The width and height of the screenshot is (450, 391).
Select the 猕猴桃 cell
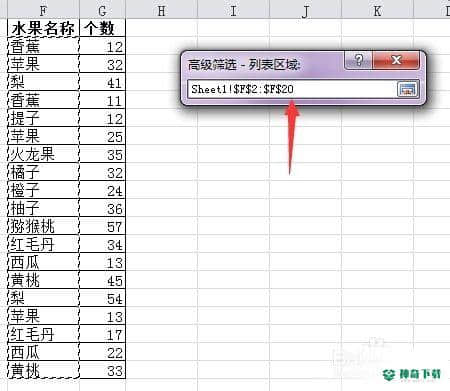pos(43,226)
